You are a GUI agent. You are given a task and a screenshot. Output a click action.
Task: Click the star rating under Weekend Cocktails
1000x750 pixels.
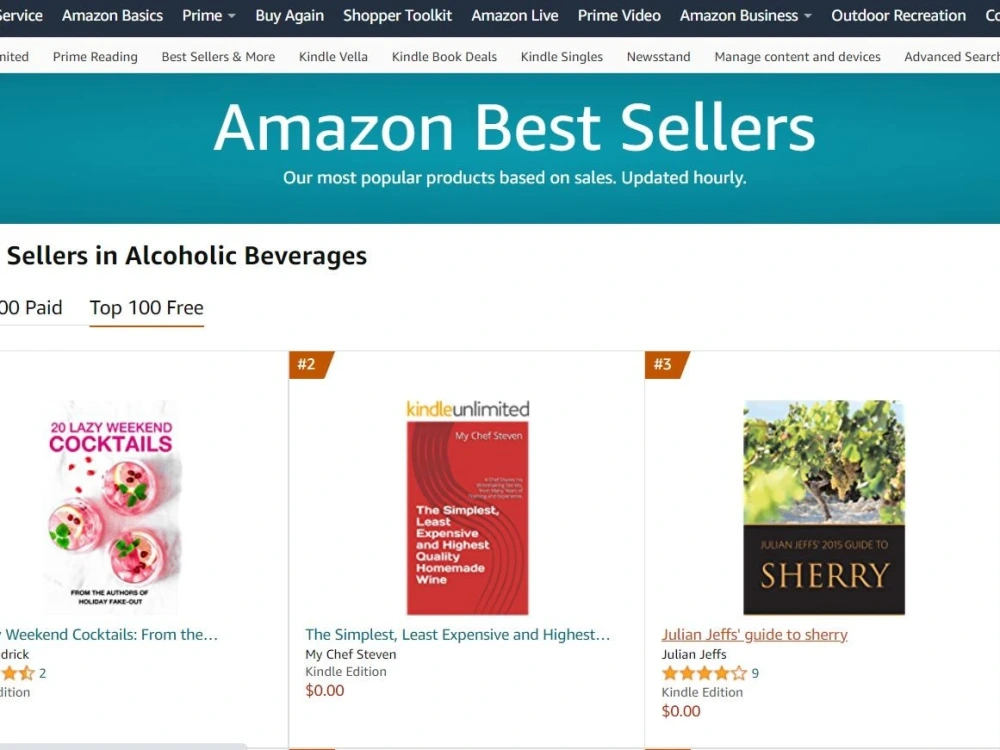pyautogui.click(x=17, y=673)
